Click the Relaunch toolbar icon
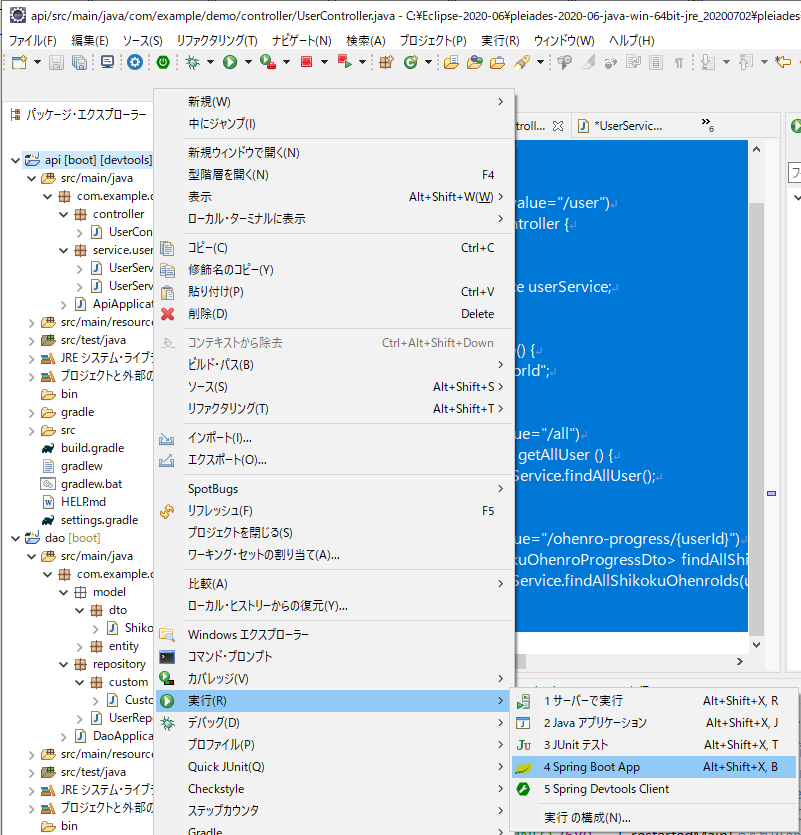801x835 pixels. point(344,62)
